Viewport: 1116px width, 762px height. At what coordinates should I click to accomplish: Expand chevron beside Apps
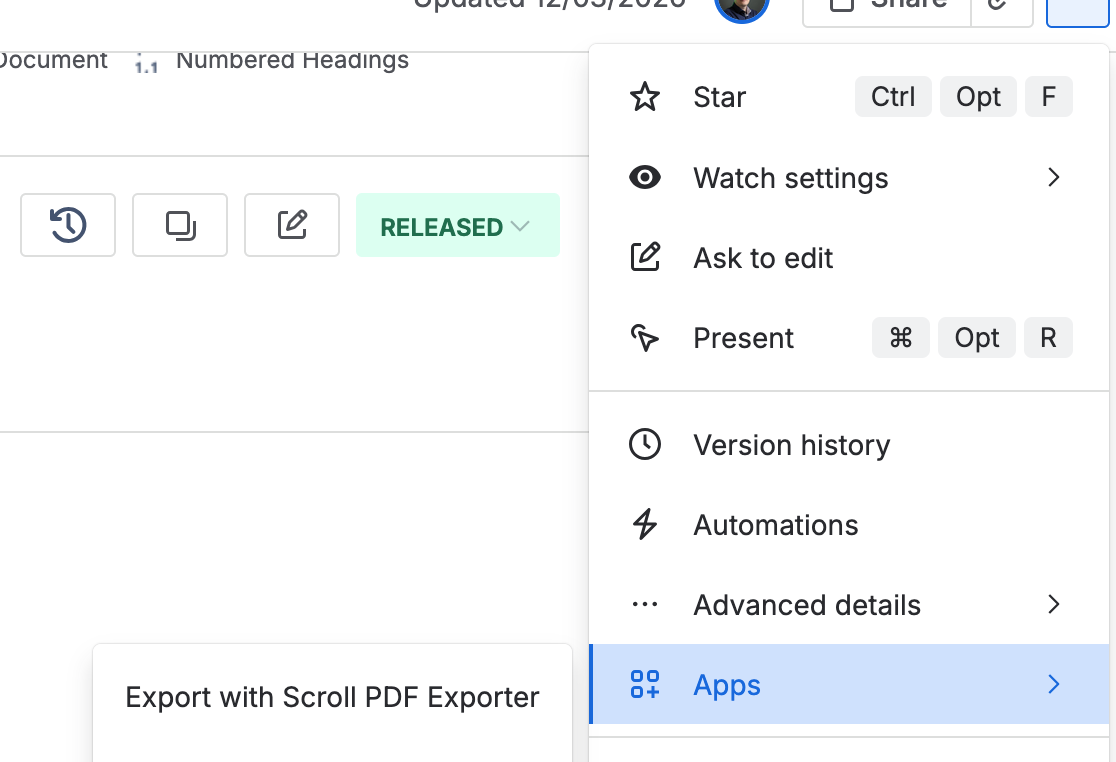point(1054,684)
